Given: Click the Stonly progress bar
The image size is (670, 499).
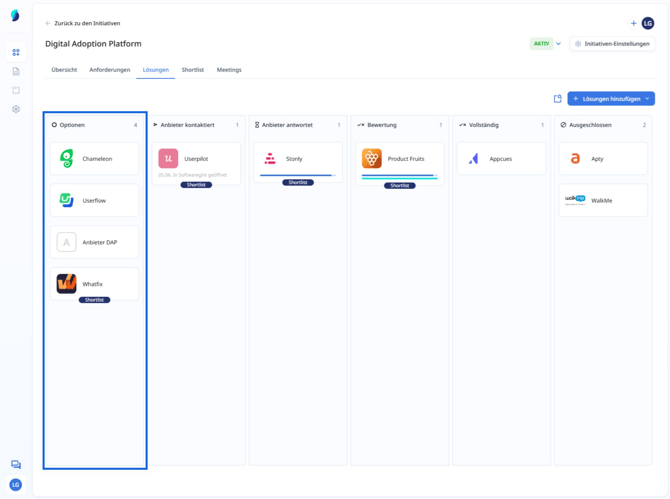Looking at the screenshot, I should pyautogui.click(x=297, y=175).
